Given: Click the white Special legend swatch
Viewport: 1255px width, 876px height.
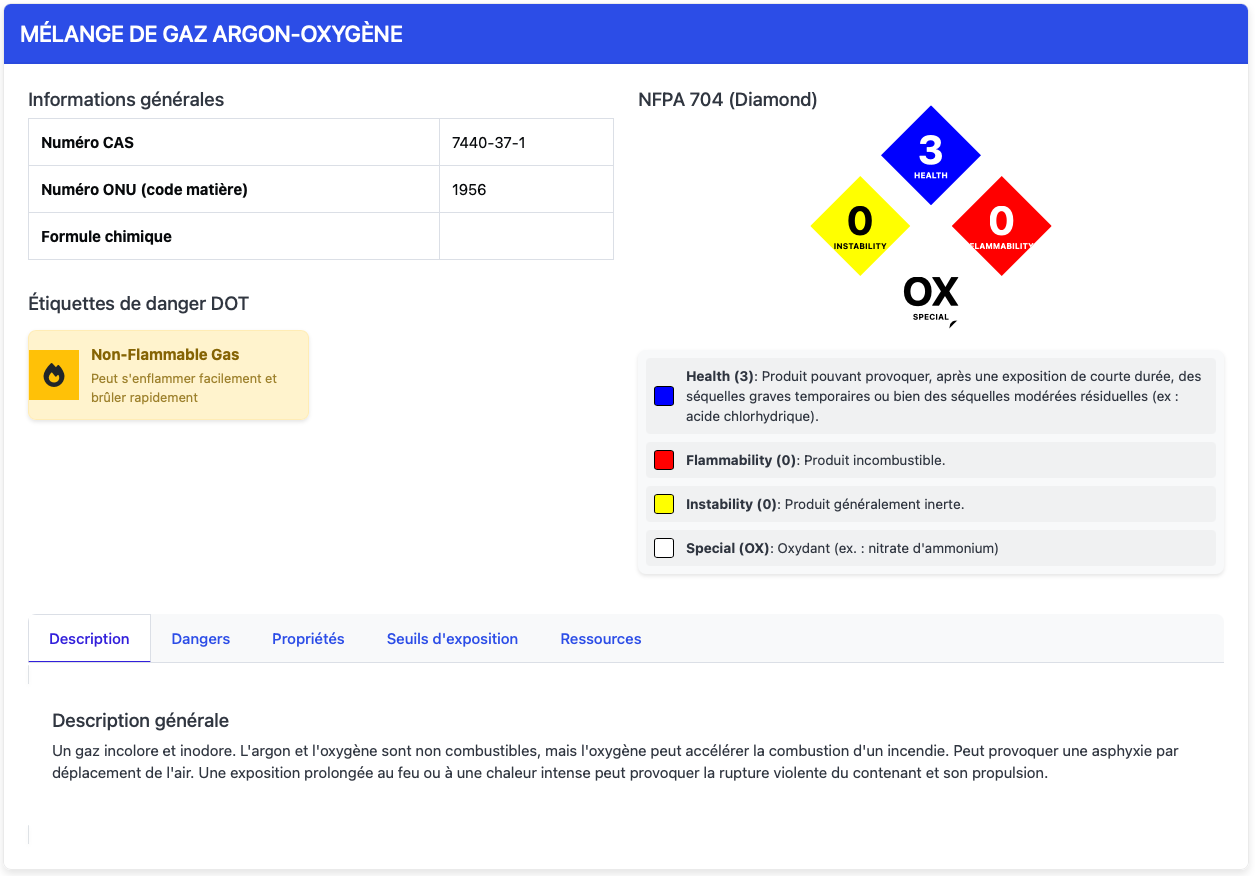Looking at the screenshot, I should tap(664, 548).
